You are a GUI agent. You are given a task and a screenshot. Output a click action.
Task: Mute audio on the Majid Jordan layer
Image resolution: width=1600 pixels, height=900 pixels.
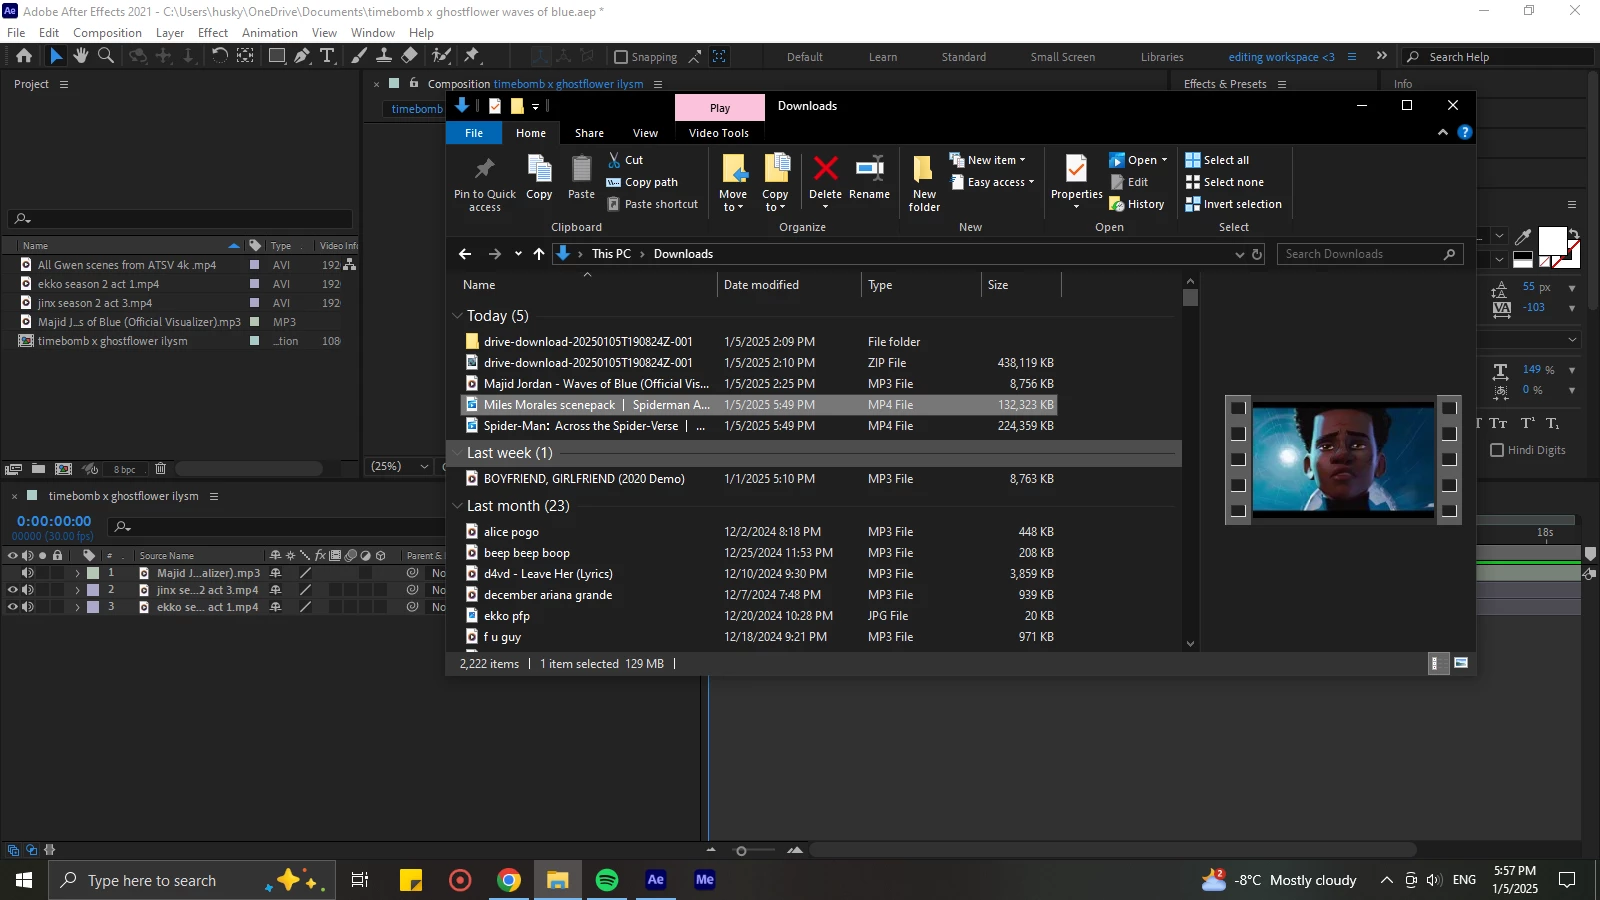point(28,573)
